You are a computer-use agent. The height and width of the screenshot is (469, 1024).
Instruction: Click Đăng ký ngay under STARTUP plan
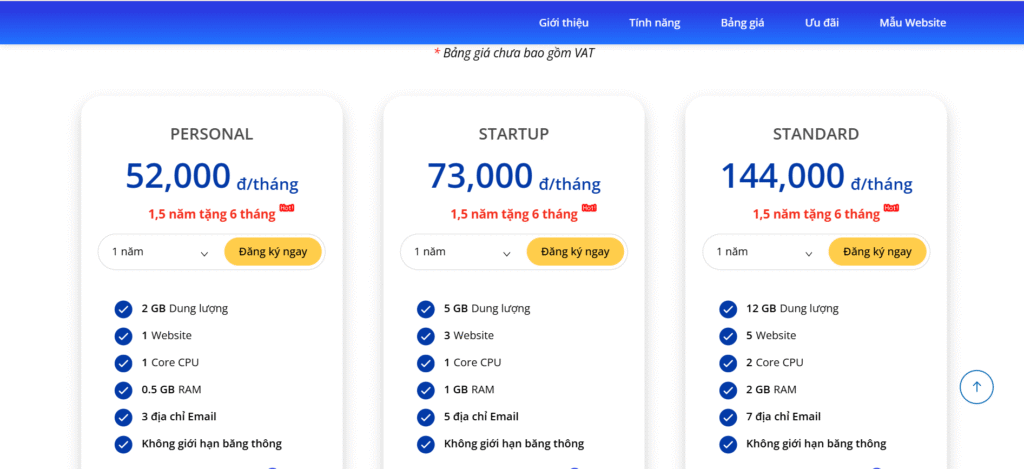575,252
